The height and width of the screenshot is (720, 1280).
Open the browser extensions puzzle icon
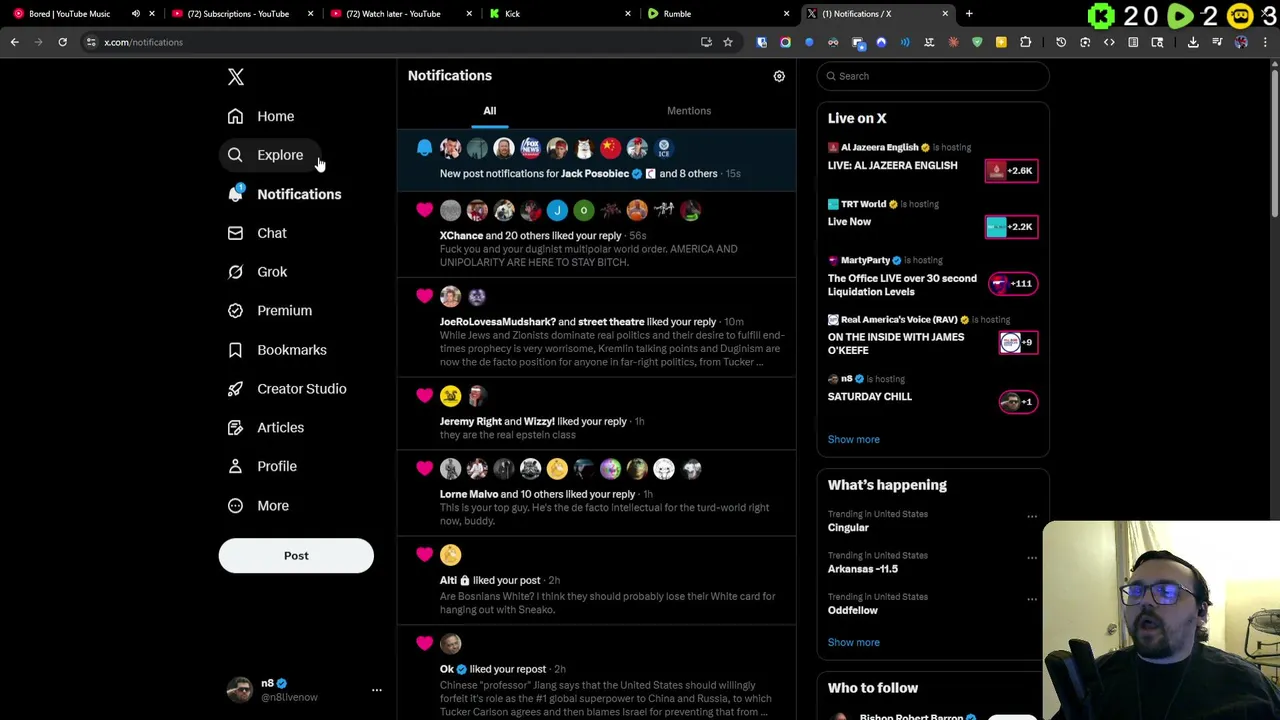pos(1025,42)
